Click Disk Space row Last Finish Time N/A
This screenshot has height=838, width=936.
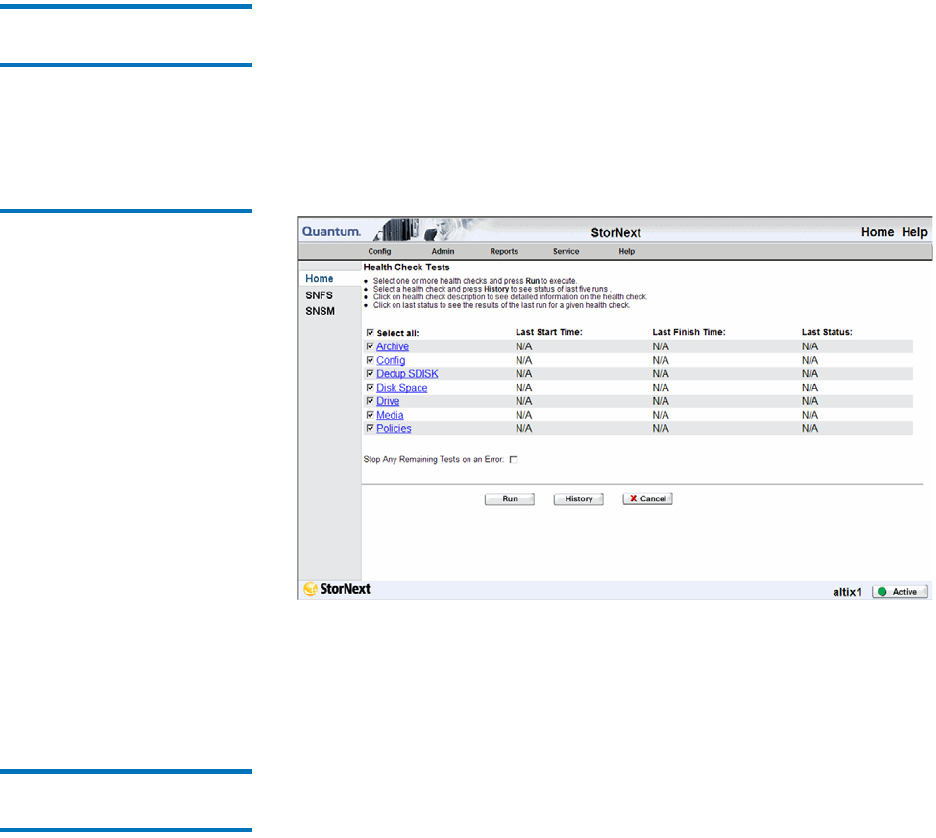click(x=661, y=388)
